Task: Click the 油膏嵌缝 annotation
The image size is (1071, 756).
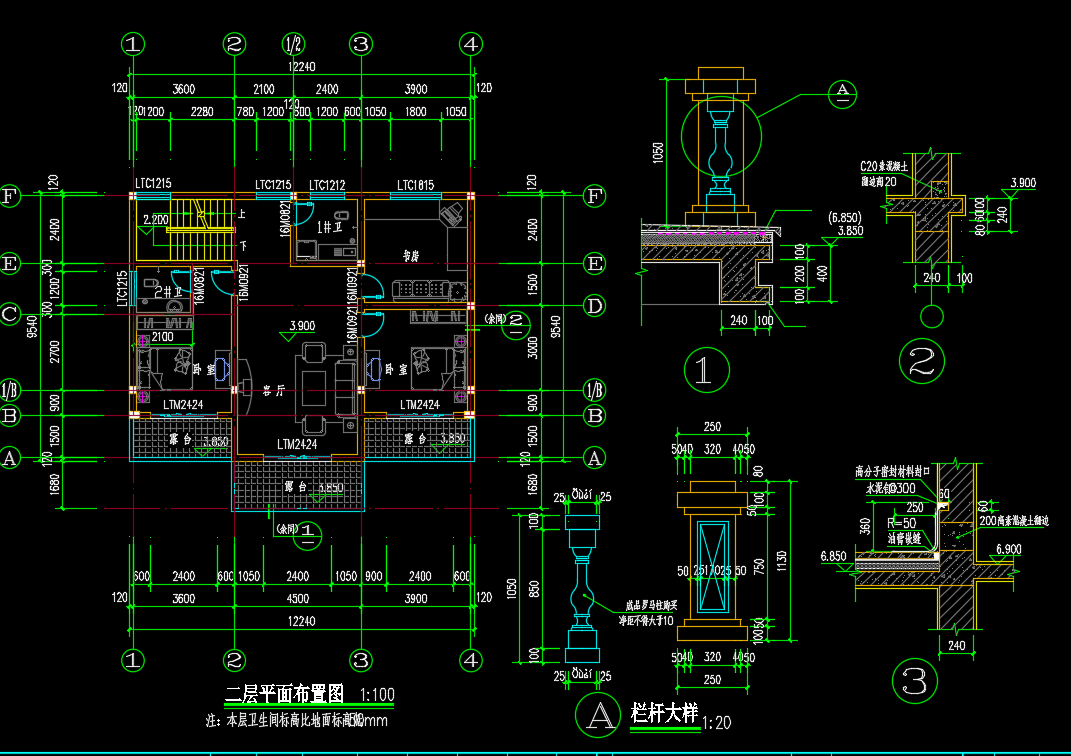Action: coord(904,538)
